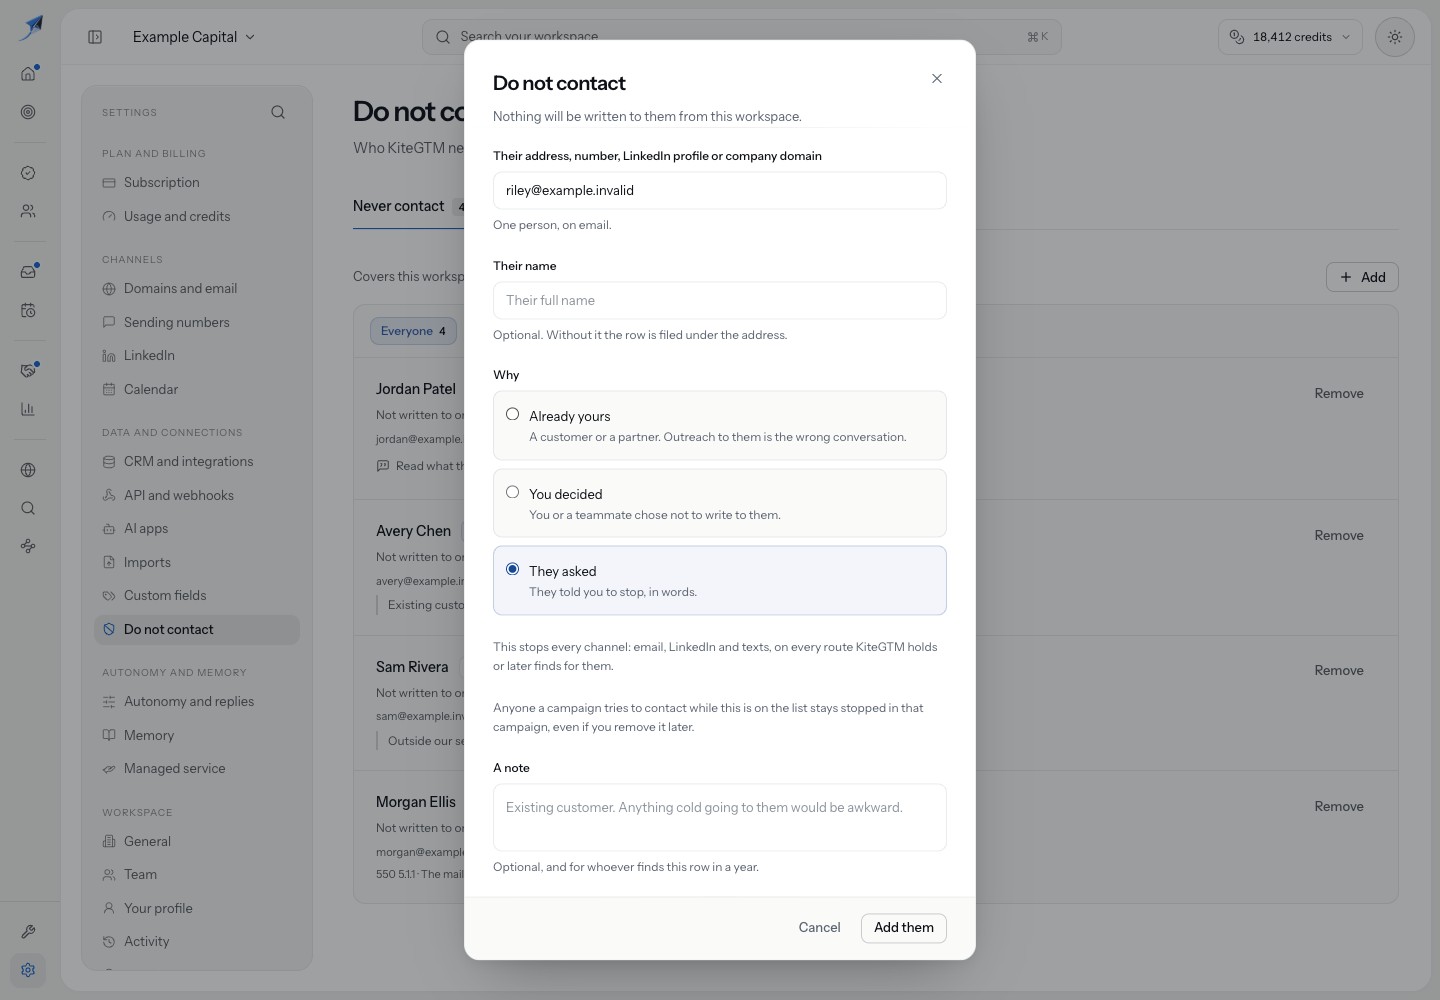Screen dimensions: 1440x1000
Task: Click the Add them button
Action: (904, 927)
